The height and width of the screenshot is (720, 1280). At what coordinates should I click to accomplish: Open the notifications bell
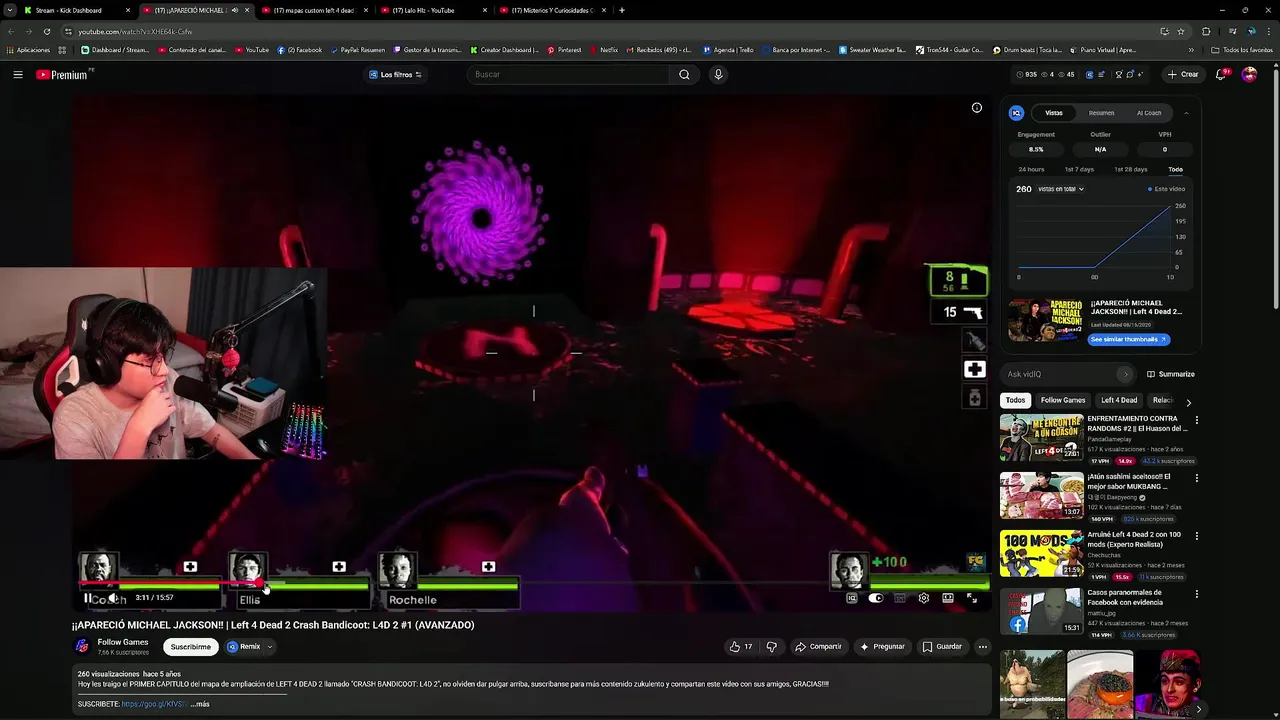click(x=1221, y=74)
